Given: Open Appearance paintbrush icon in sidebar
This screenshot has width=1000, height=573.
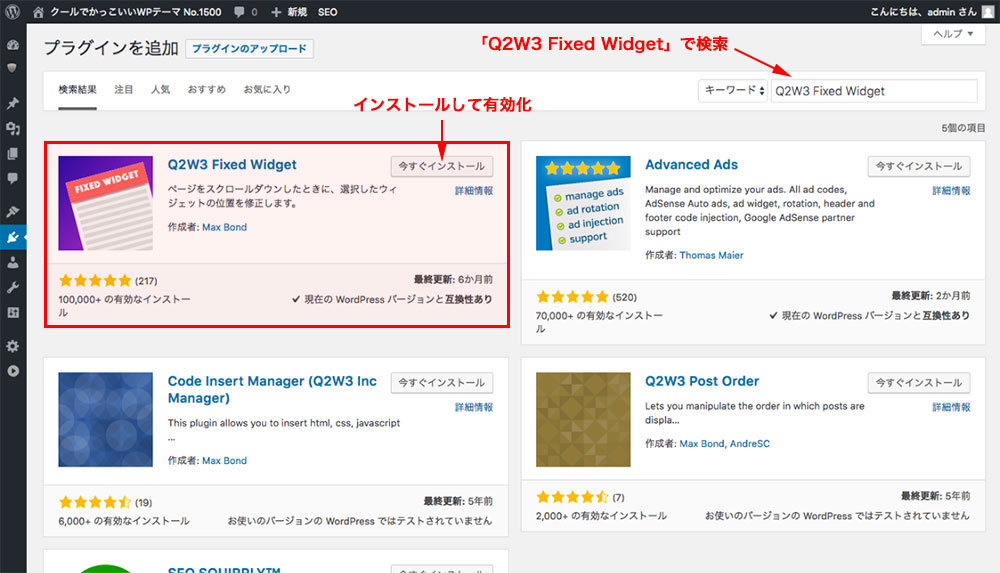Looking at the screenshot, I should pyautogui.click(x=13, y=211).
